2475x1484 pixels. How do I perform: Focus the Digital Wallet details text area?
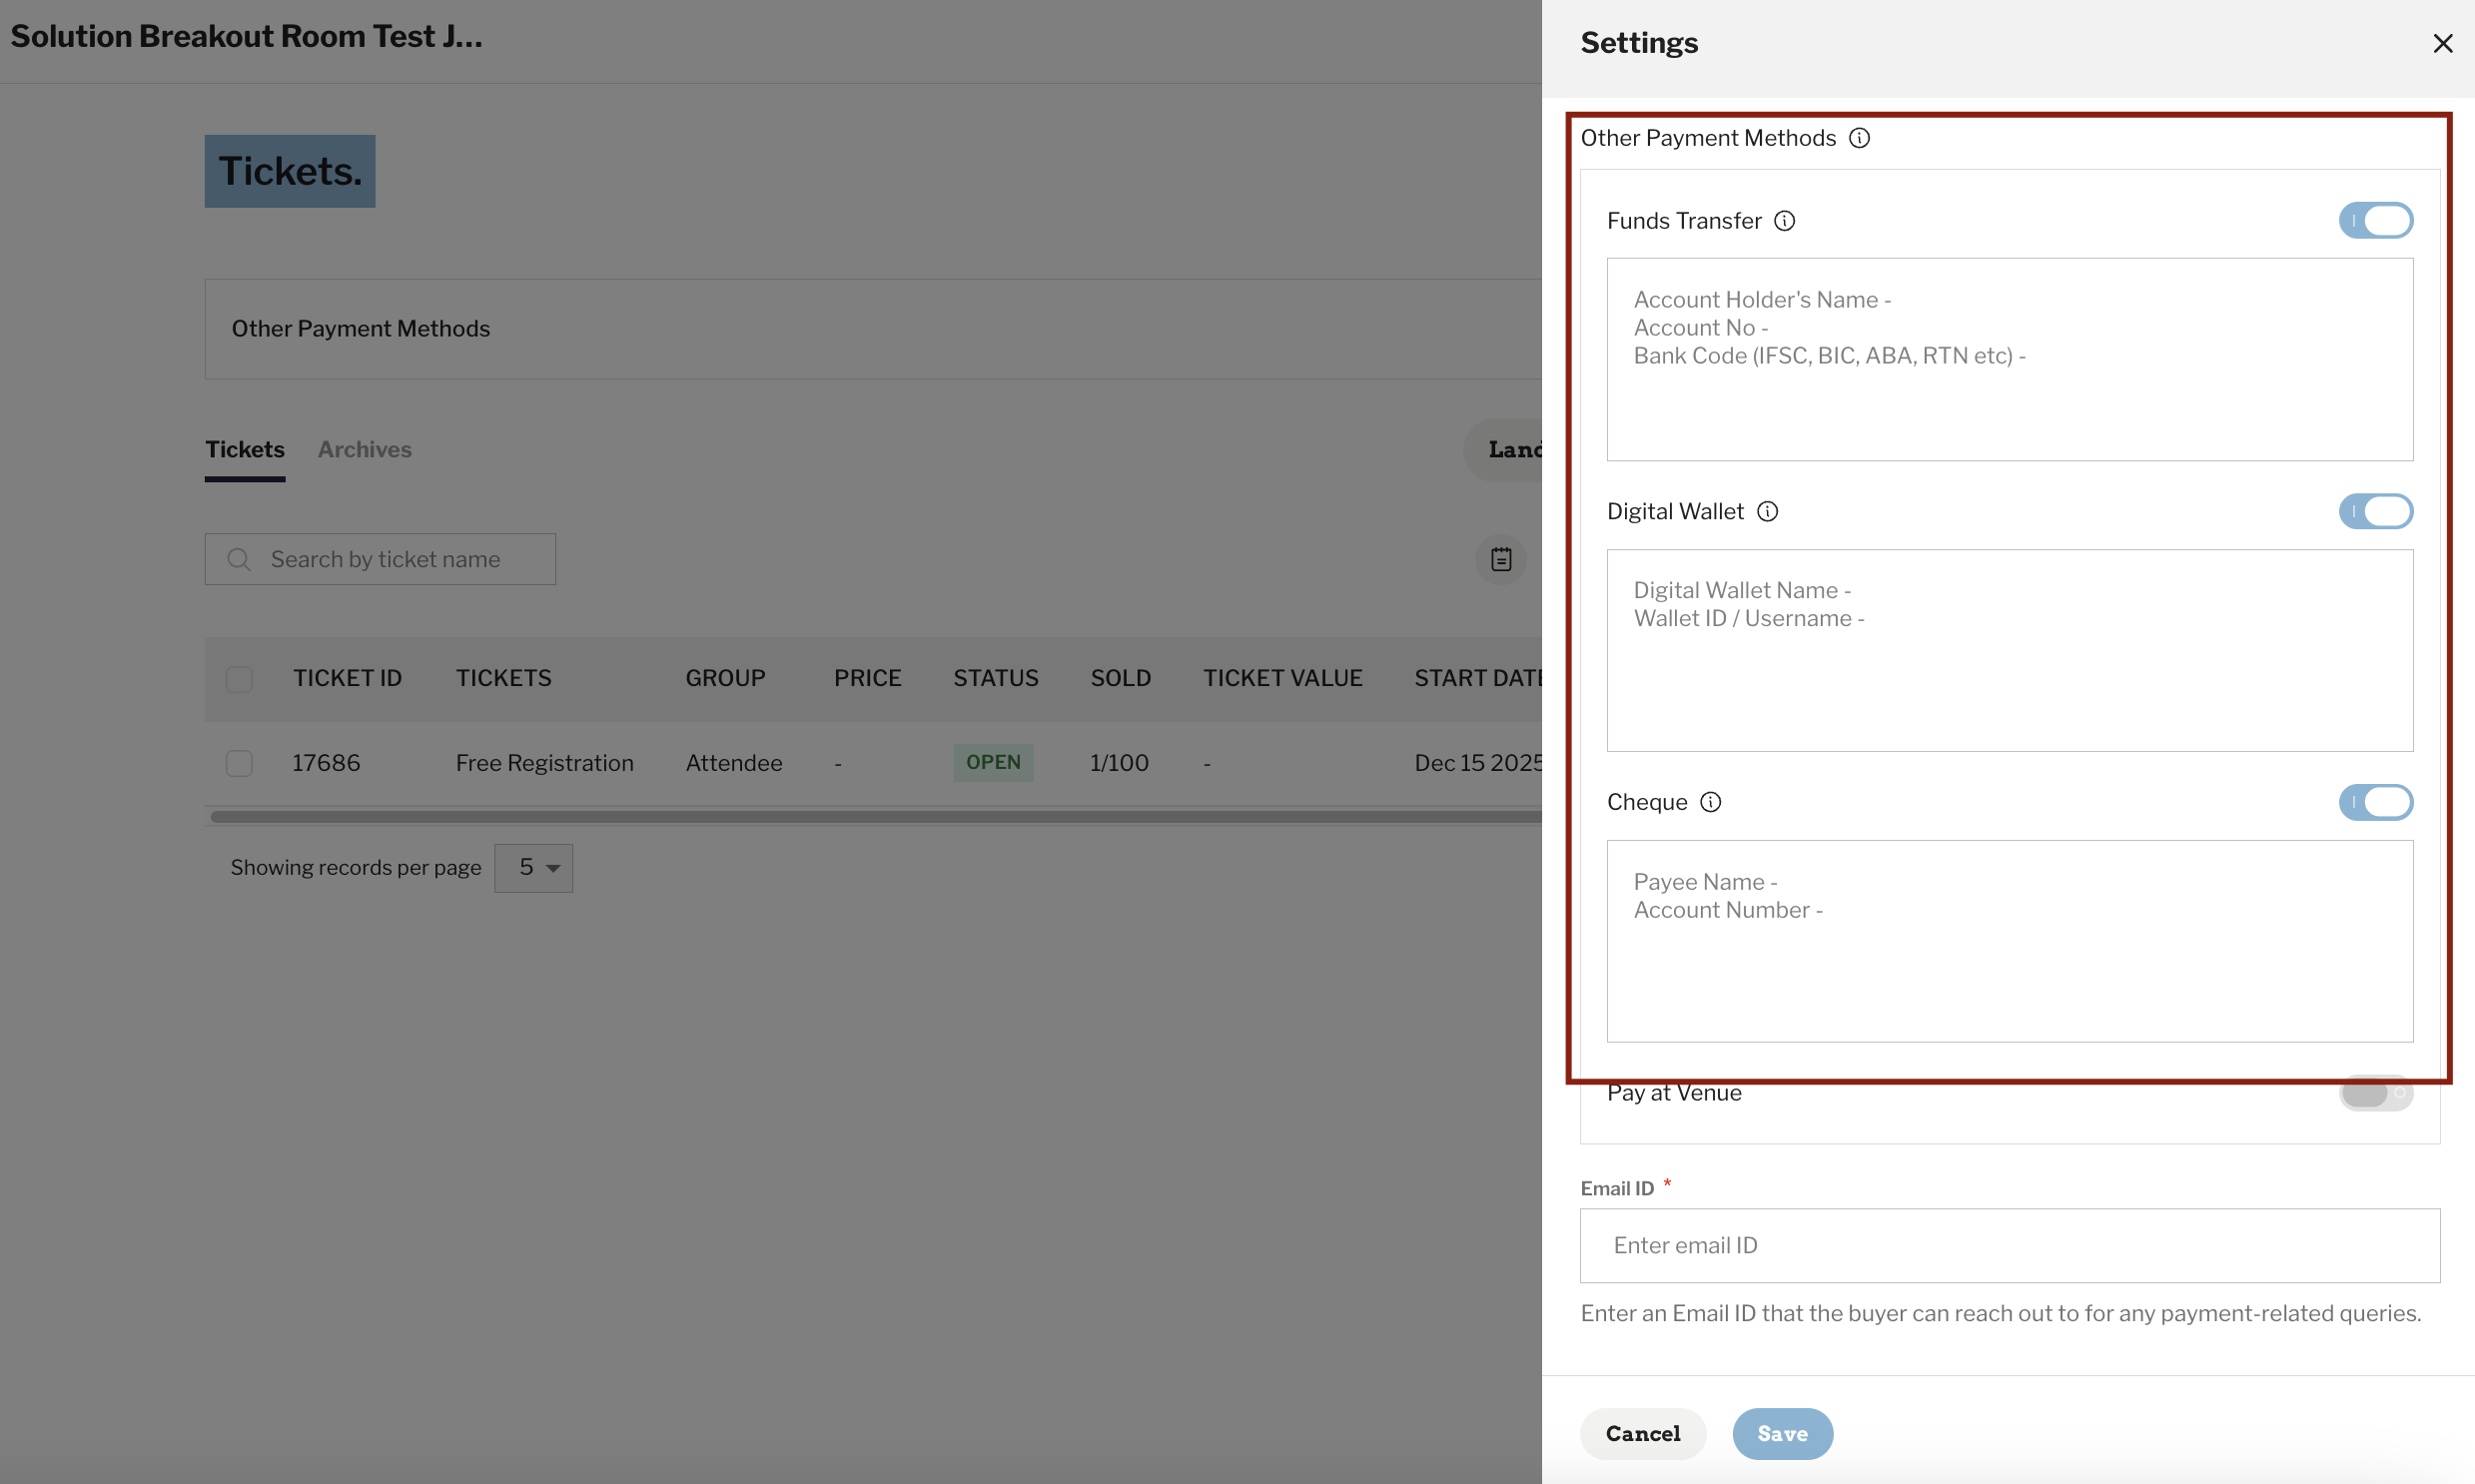(x=2010, y=651)
